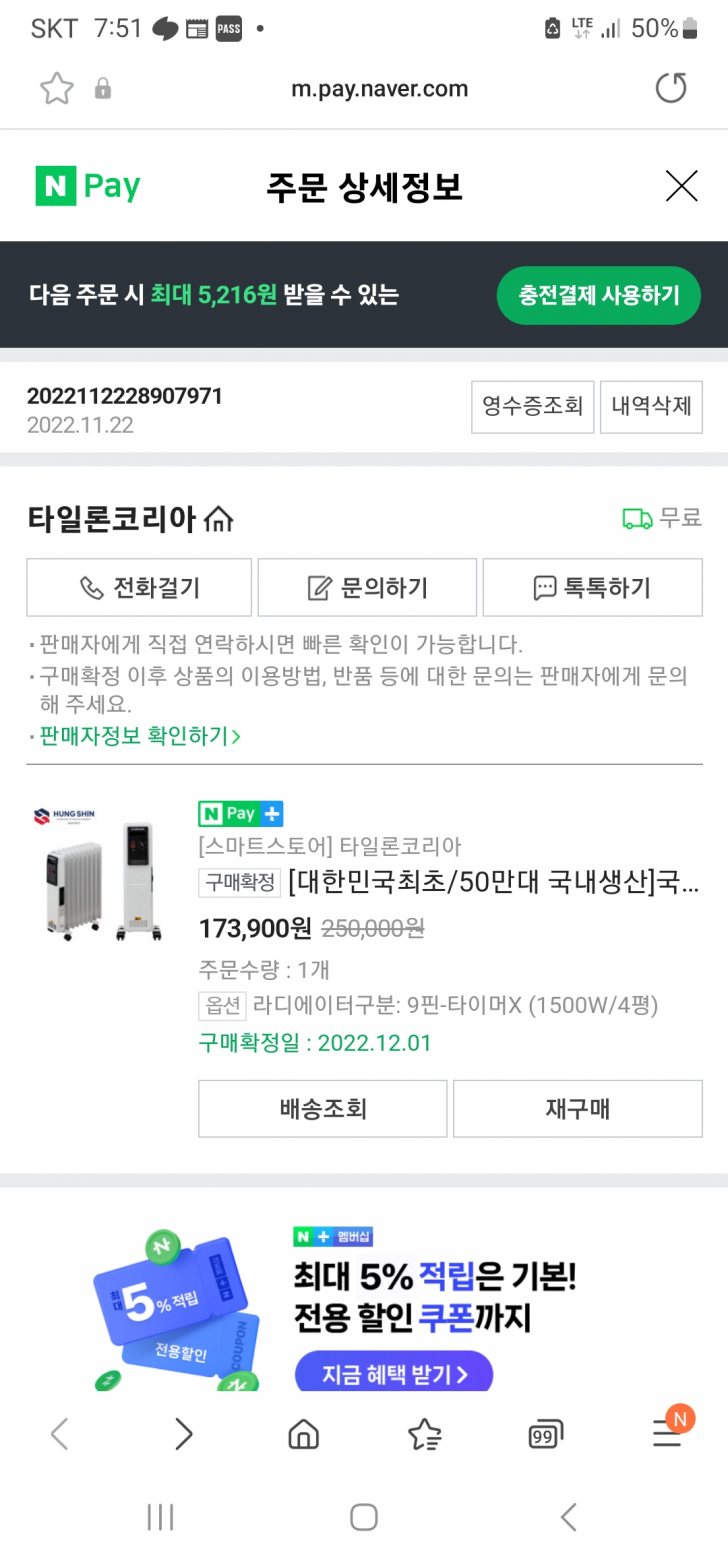
Task: Open 영수증조회 receipt lookup
Action: tap(532, 406)
